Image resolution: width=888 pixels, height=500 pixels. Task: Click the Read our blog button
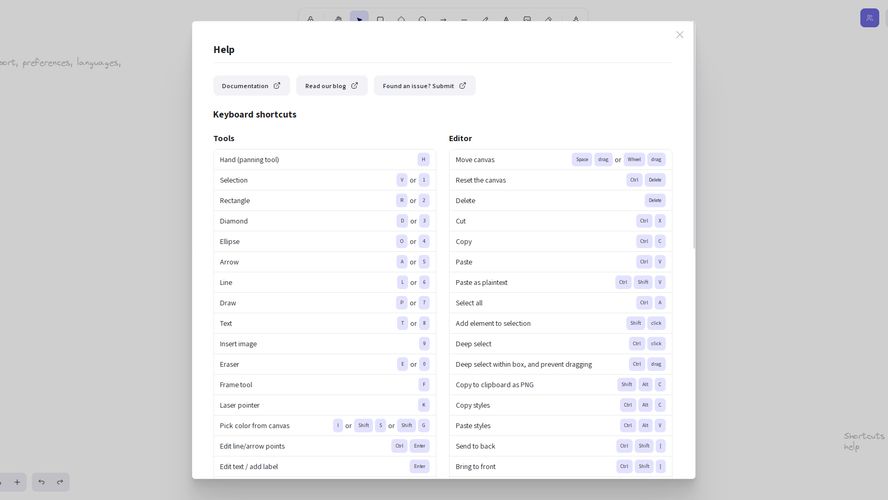[x=331, y=86]
